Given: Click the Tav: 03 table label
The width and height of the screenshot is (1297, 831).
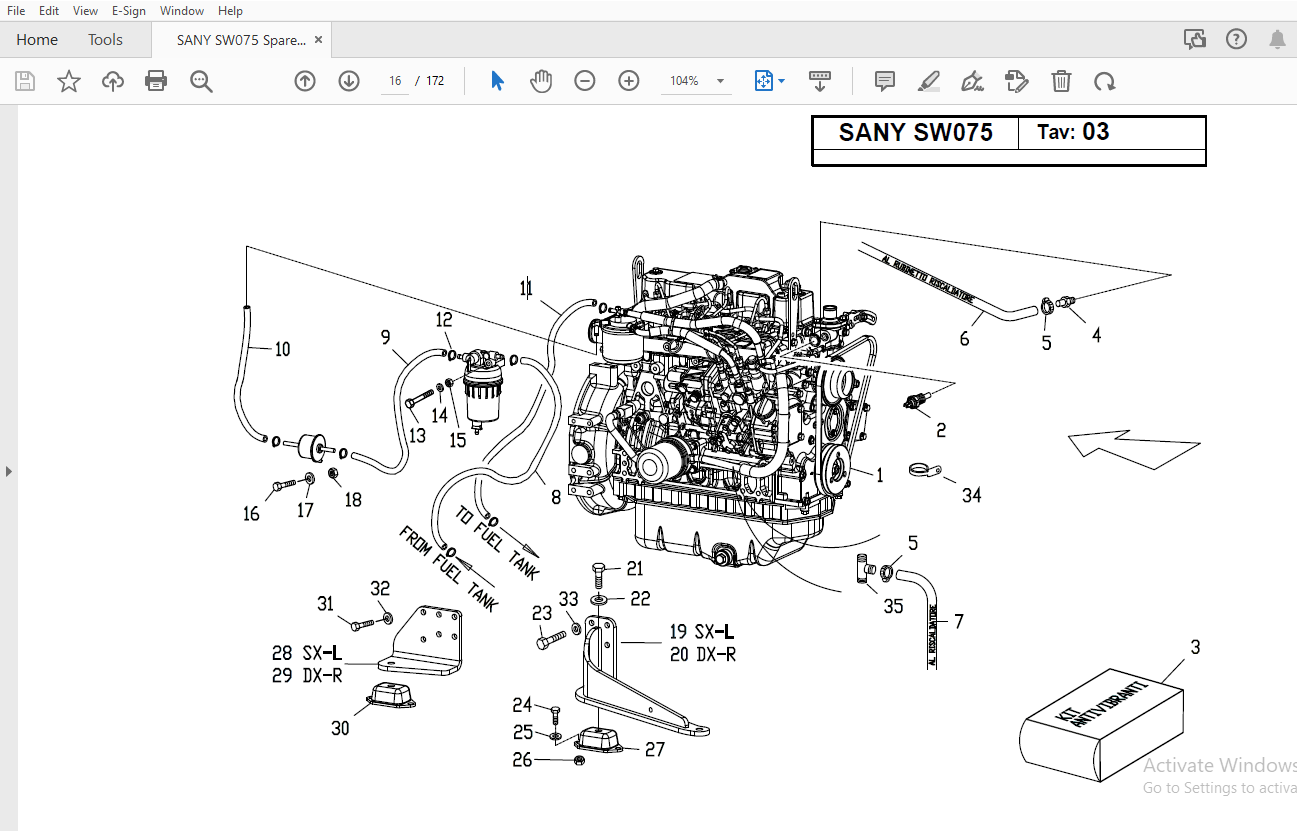Looking at the screenshot, I should tap(1073, 132).
